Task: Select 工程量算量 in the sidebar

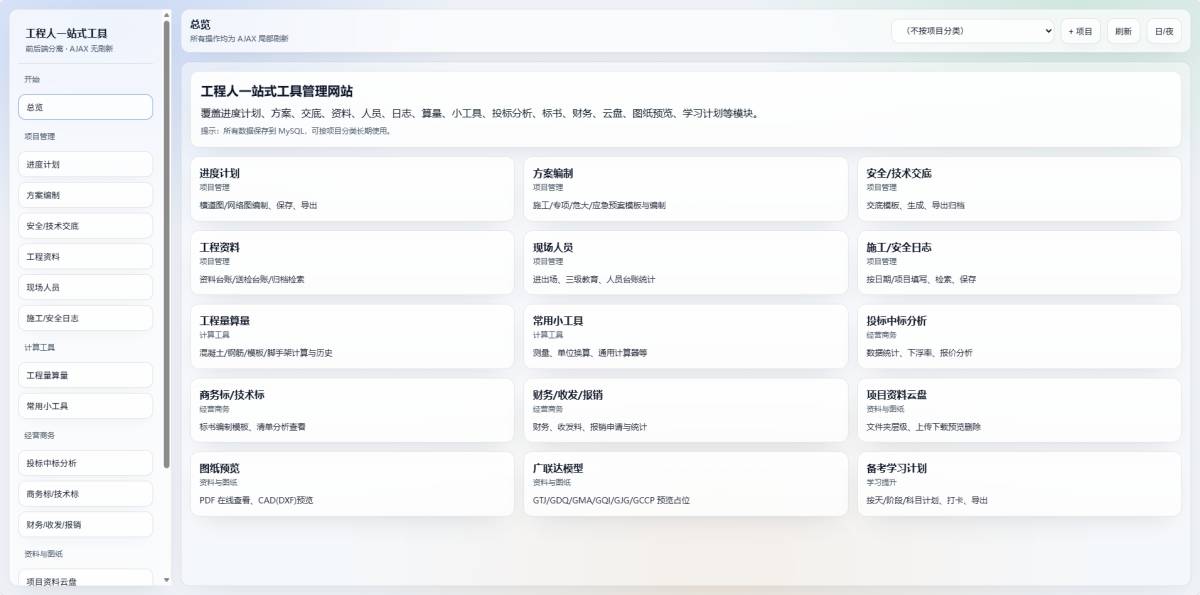Action: pyautogui.click(x=85, y=375)
